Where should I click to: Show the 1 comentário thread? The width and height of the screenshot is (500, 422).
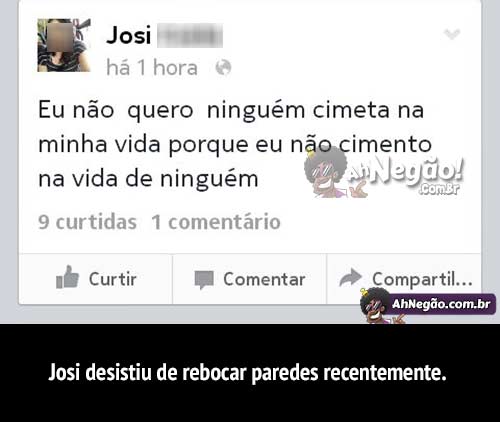tap(216, 222)
